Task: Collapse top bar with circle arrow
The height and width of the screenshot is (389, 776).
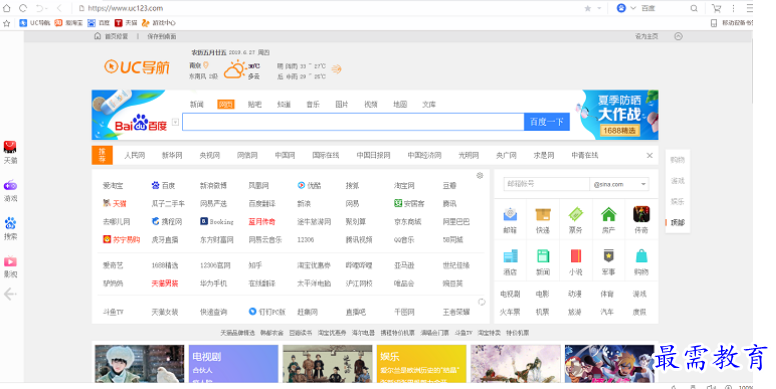Action: pos(678,36)
